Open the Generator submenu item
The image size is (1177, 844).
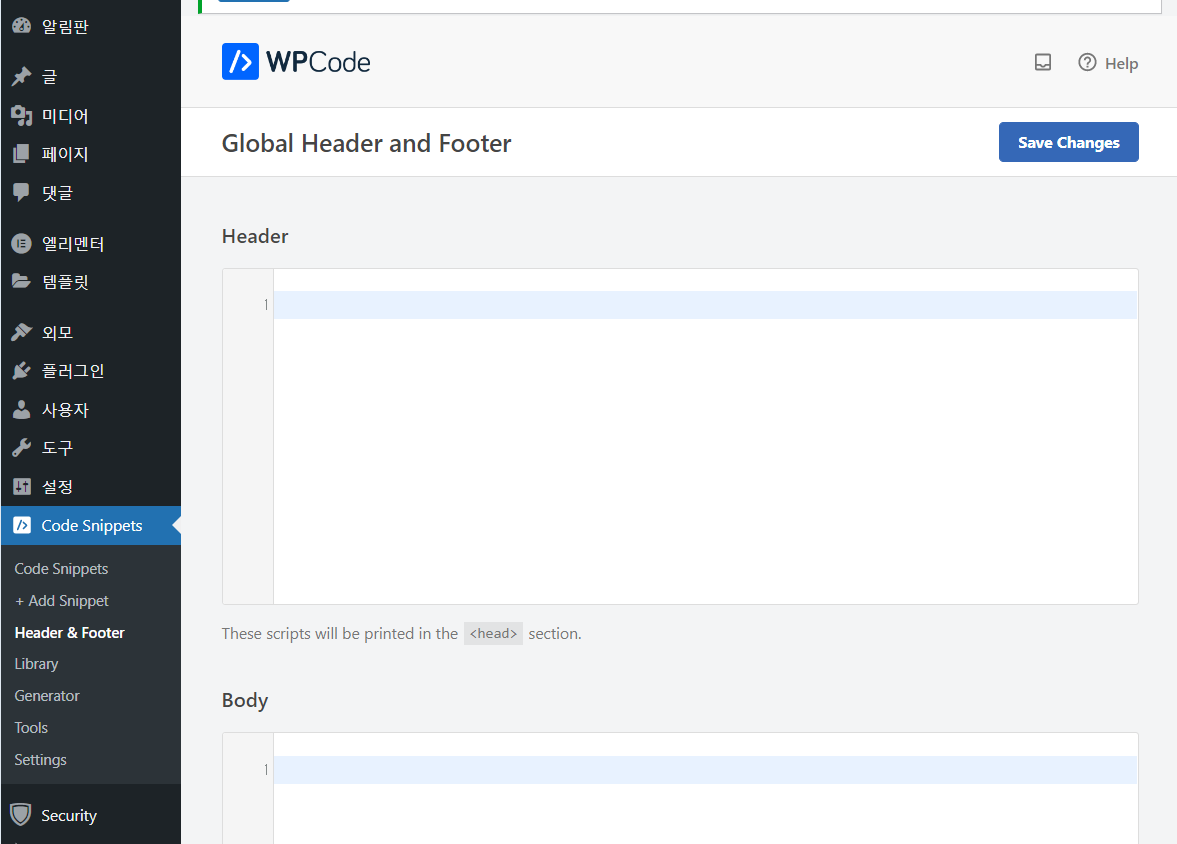[47, 695]
